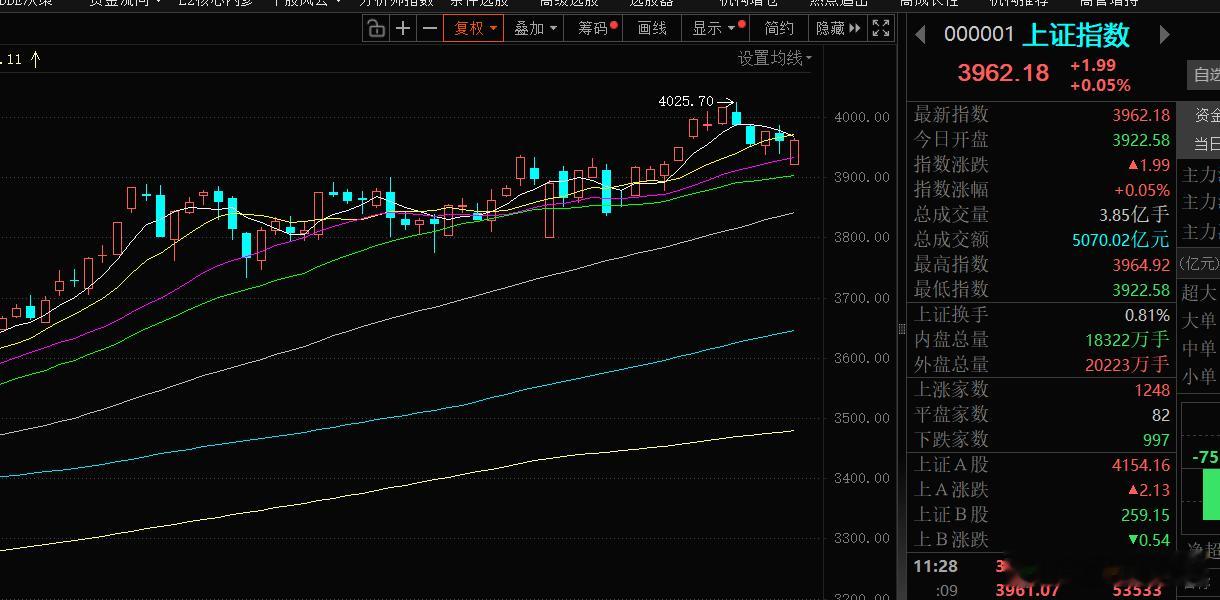Click 上证A股 value 4154.16

click(x=1141, y=465)
